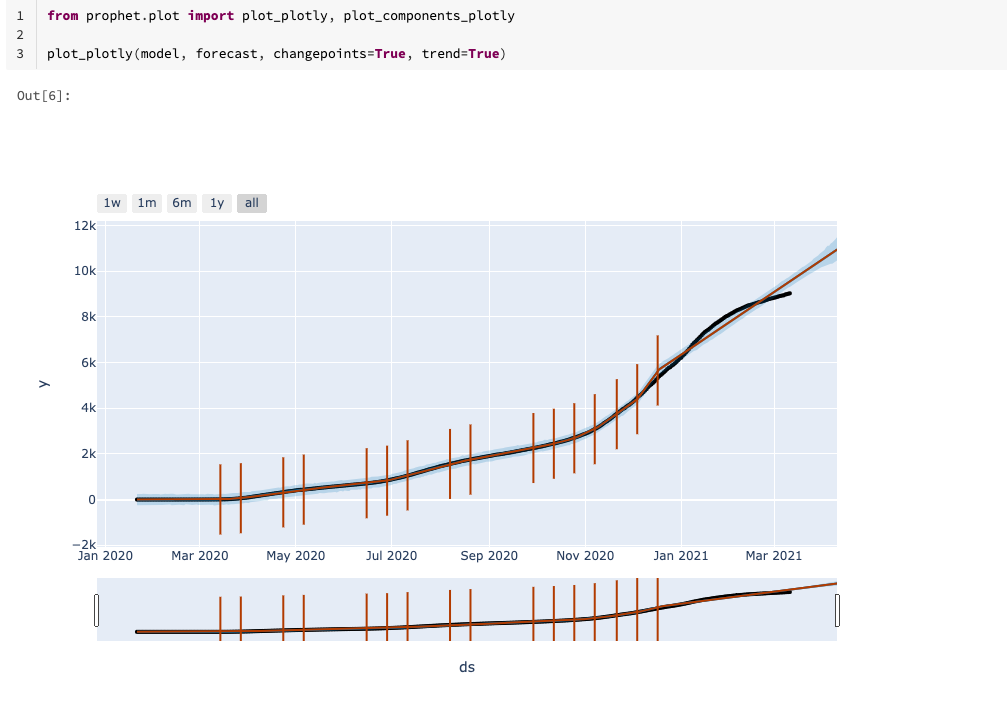Click the 6k y-axis tick label
1007x721 pixels.
click(x=89, y=363)
